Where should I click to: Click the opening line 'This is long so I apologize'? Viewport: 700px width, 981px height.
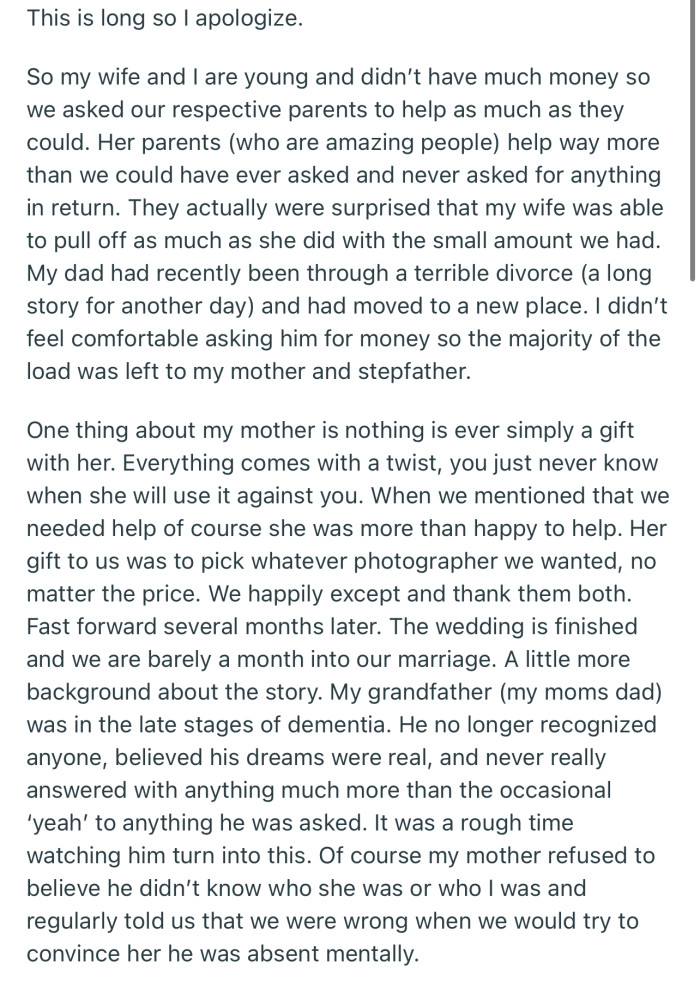[163, 18]
